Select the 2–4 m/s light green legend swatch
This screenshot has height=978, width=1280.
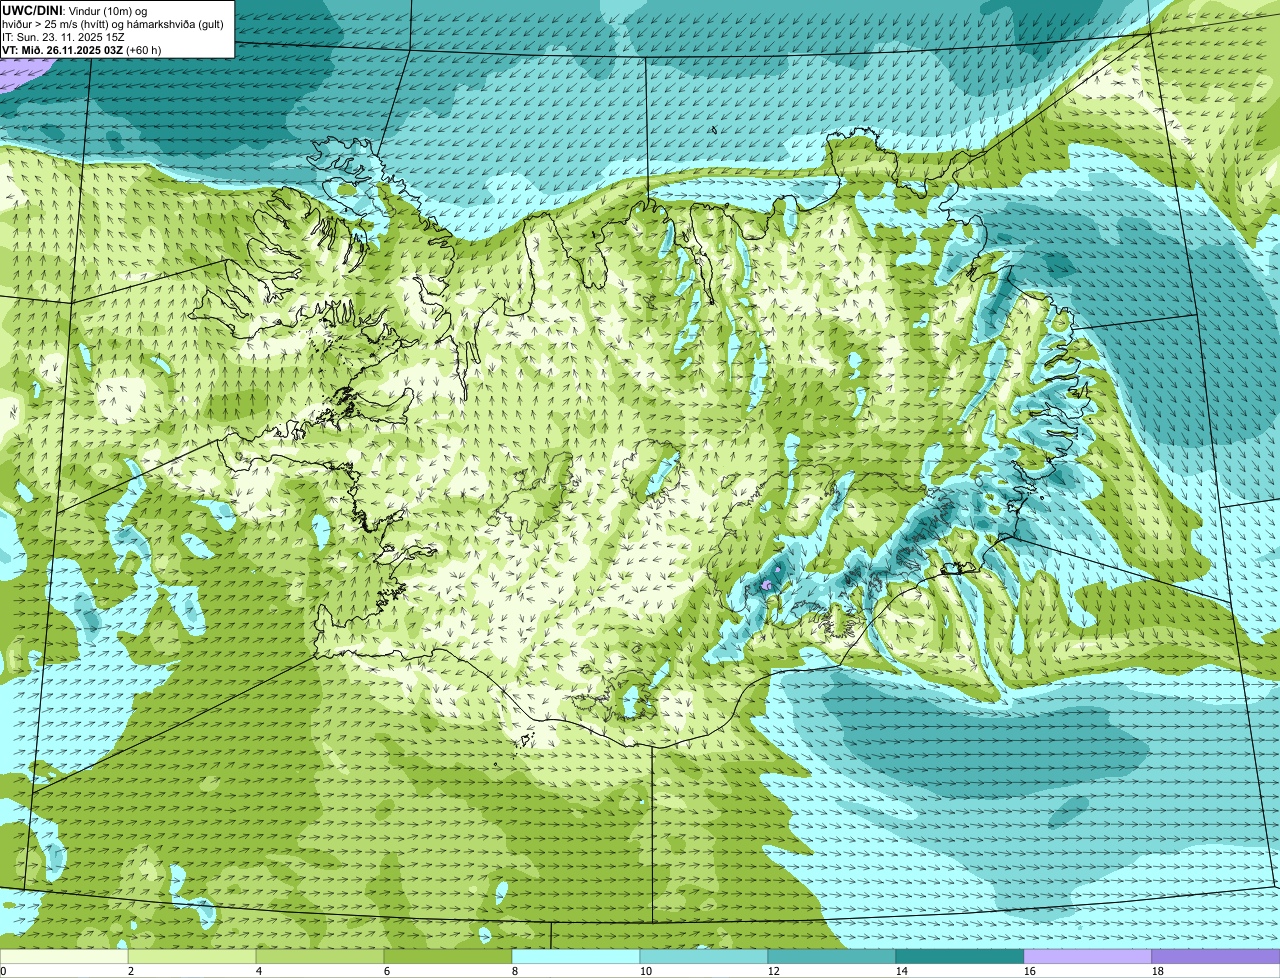coord(192,957)
